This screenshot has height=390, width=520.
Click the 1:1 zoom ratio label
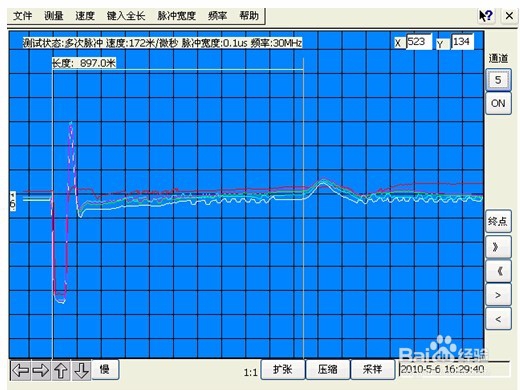(250, 372)
